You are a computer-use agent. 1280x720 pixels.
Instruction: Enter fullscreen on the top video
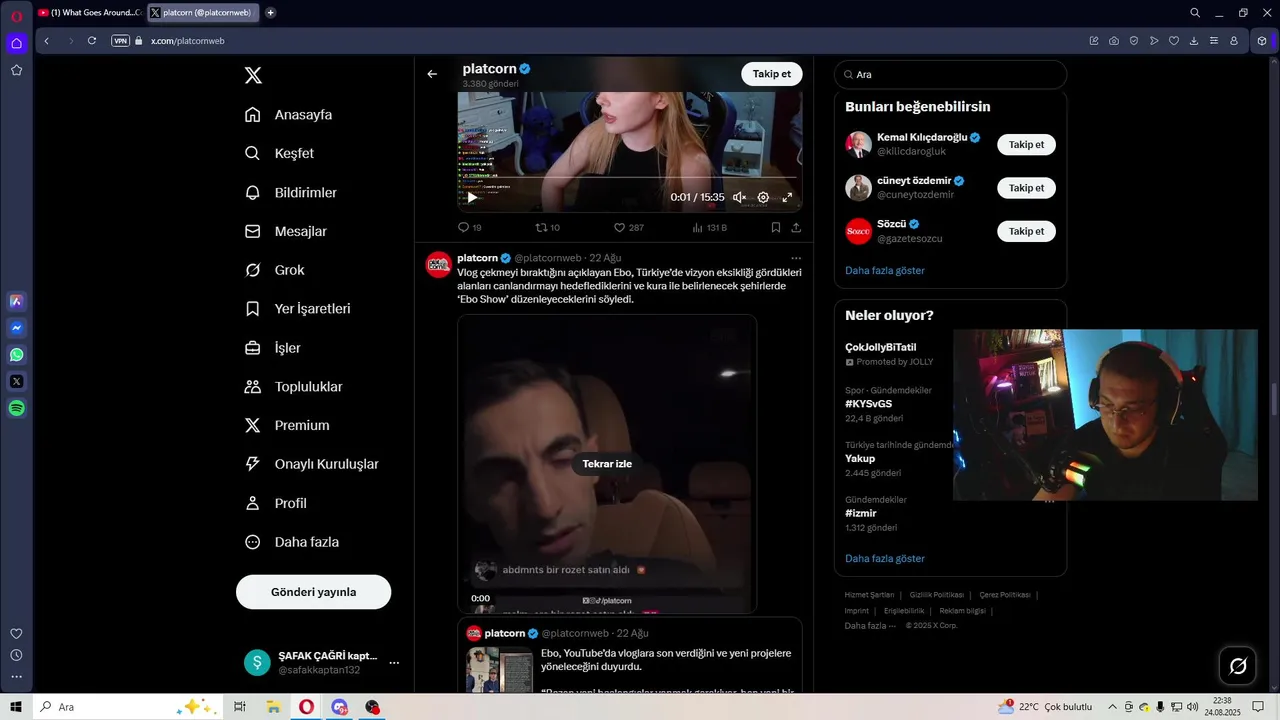pyautogui.click(x=787, y=197)
